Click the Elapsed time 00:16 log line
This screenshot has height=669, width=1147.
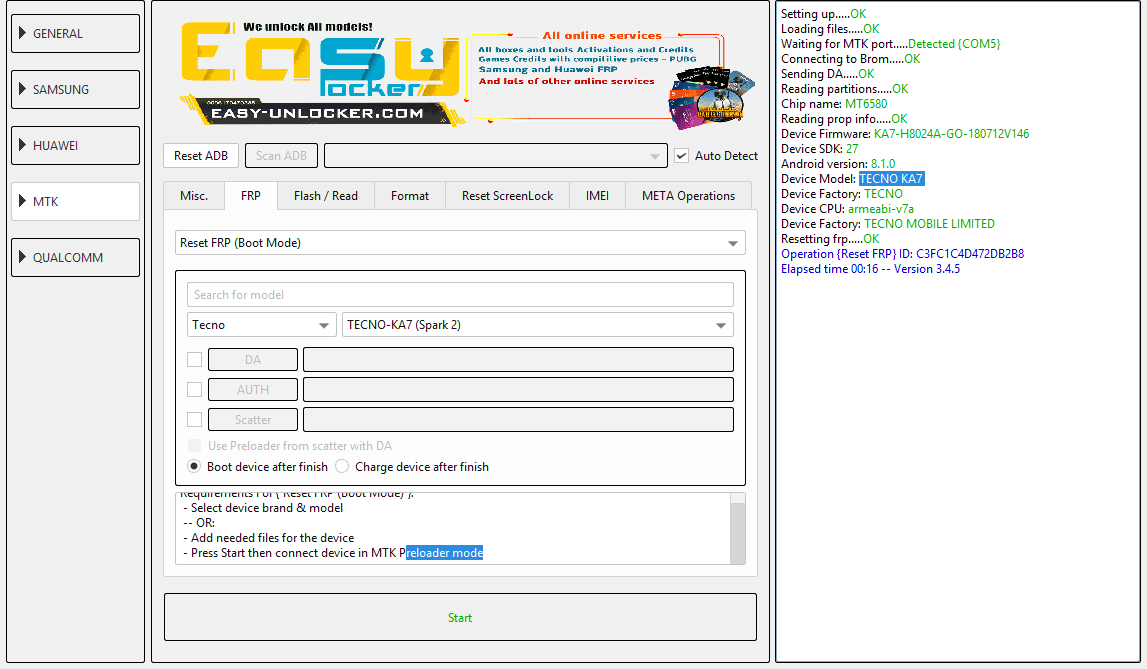coord(870,269)
